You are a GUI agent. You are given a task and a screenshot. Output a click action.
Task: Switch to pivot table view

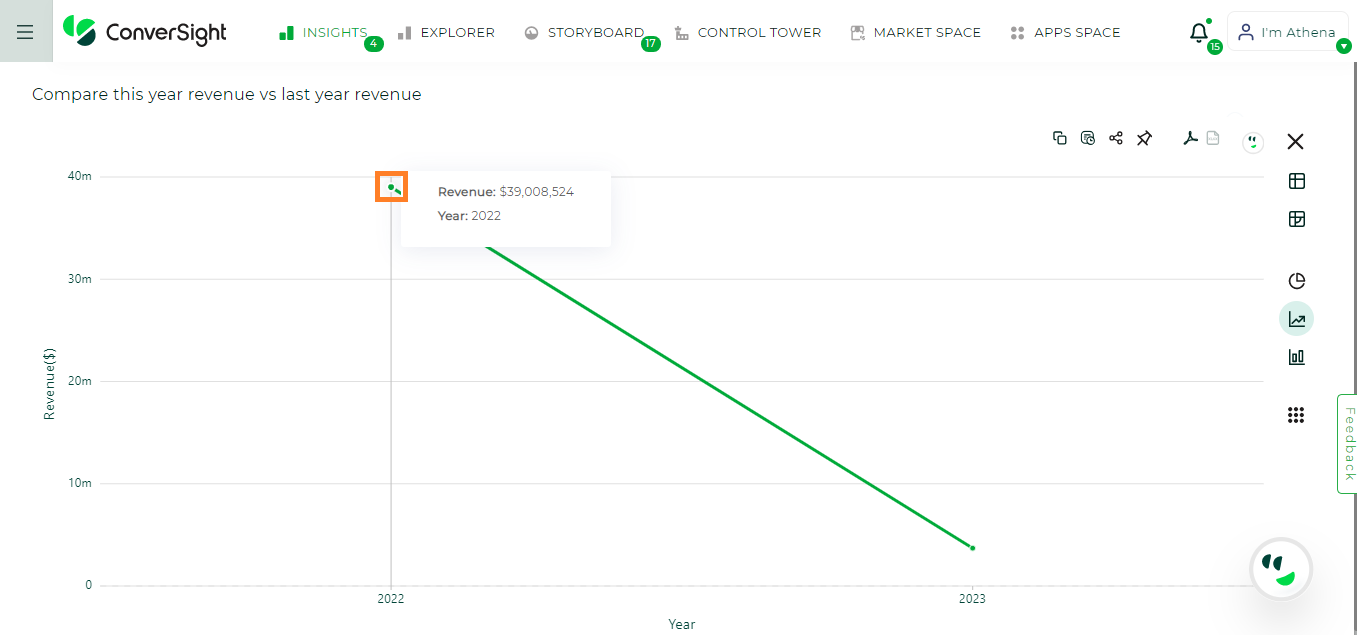point(1297,219)
